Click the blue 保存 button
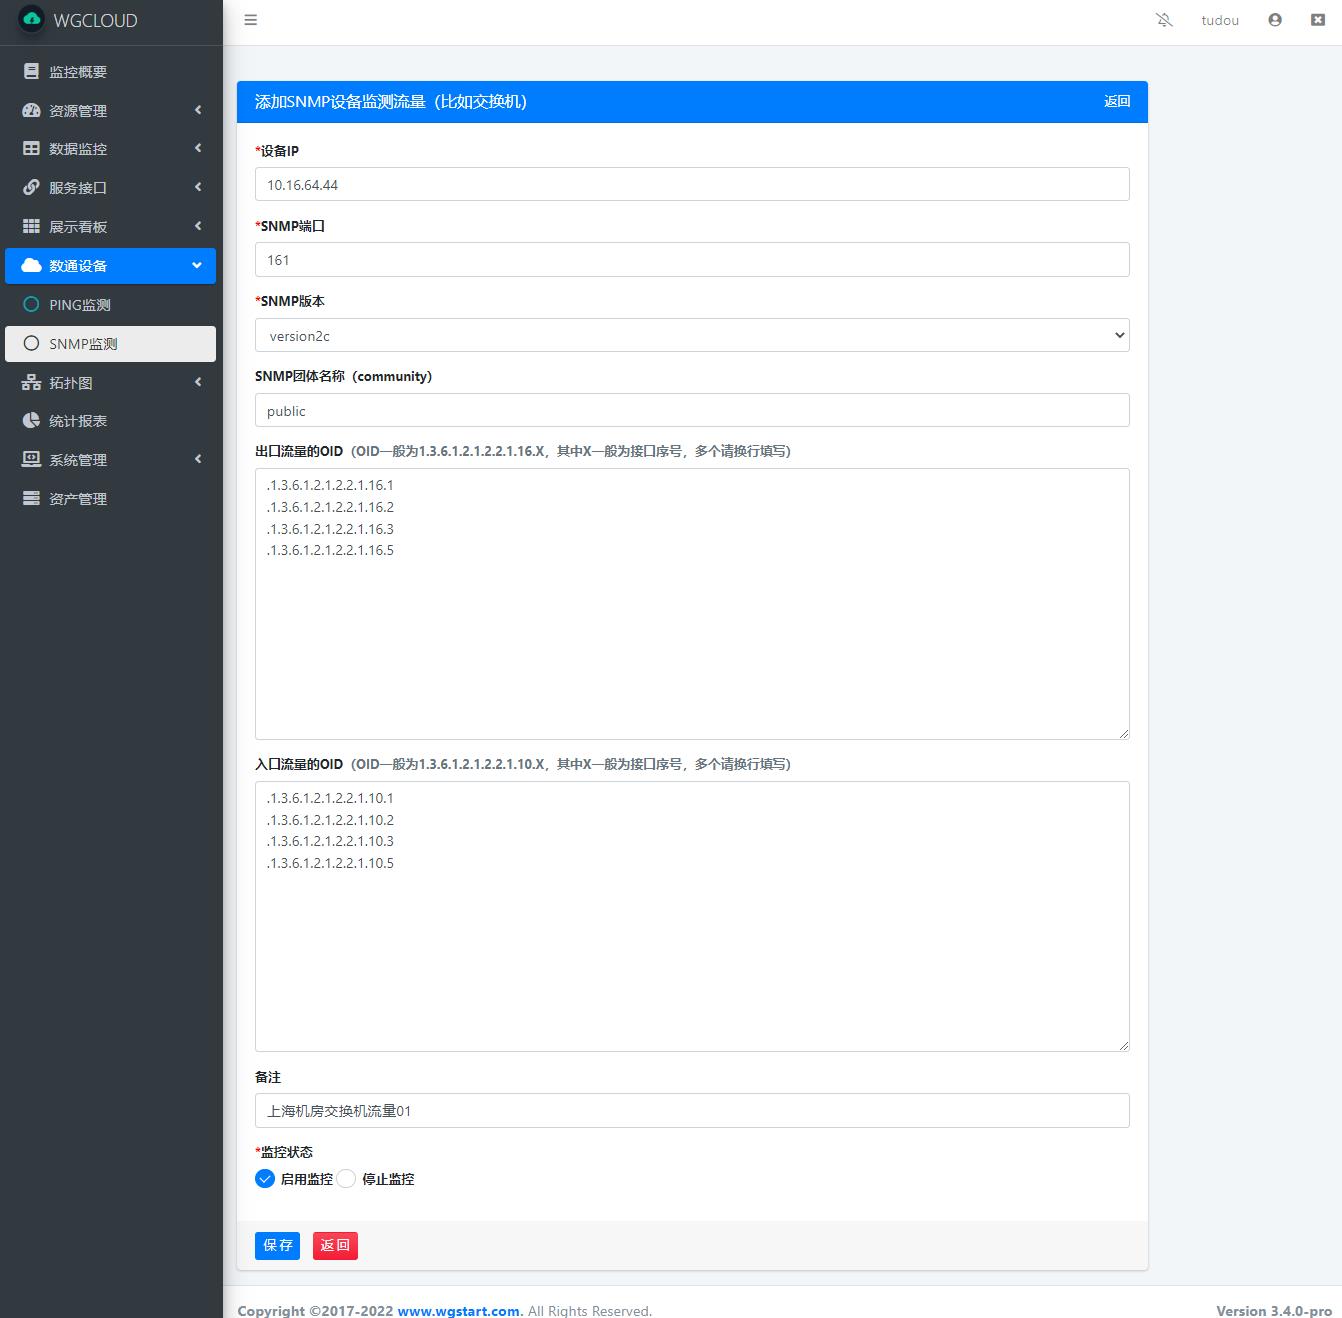This screenshot has width=1342, height=1318. [277, 1246]
